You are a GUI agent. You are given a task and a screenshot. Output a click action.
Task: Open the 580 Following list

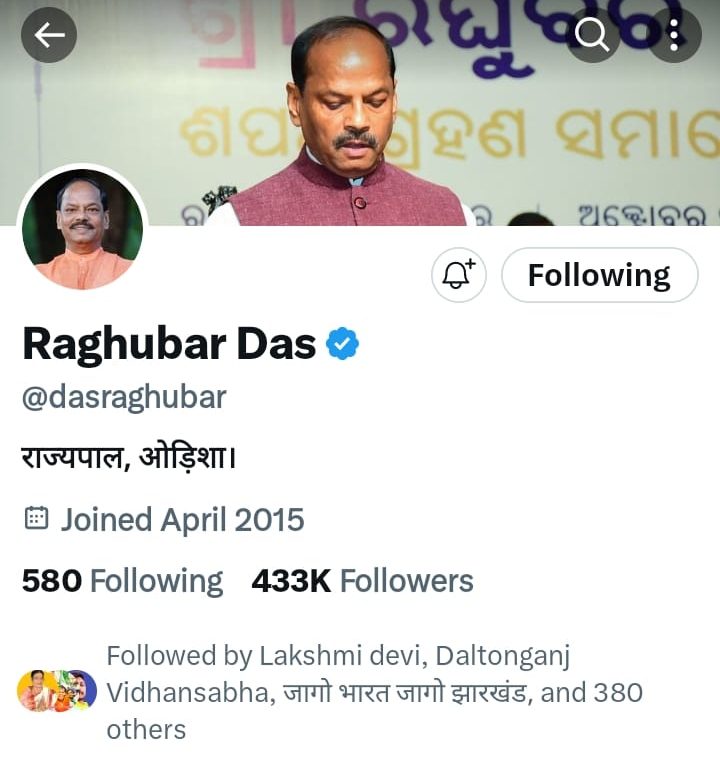click(x=122, y=581)
